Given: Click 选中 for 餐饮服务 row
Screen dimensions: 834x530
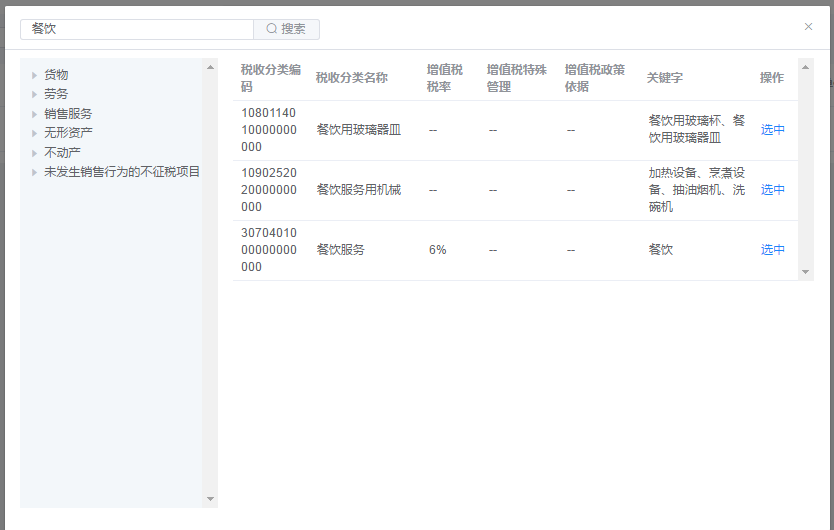Looking at the screenshot, I should 772,250.
